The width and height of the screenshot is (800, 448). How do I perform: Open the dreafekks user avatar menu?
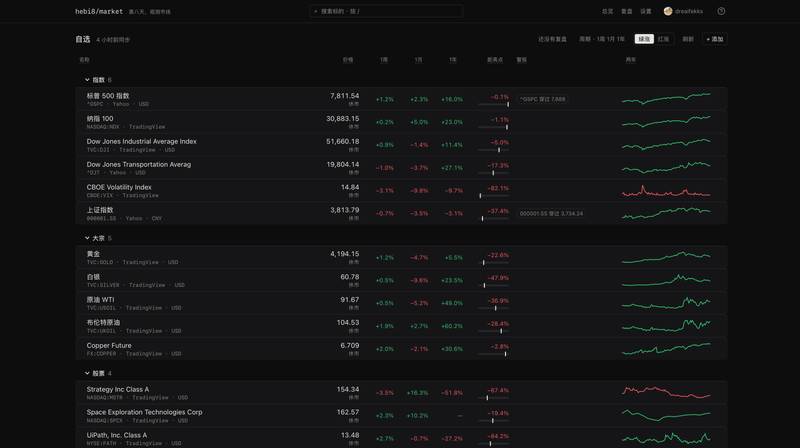683,11
